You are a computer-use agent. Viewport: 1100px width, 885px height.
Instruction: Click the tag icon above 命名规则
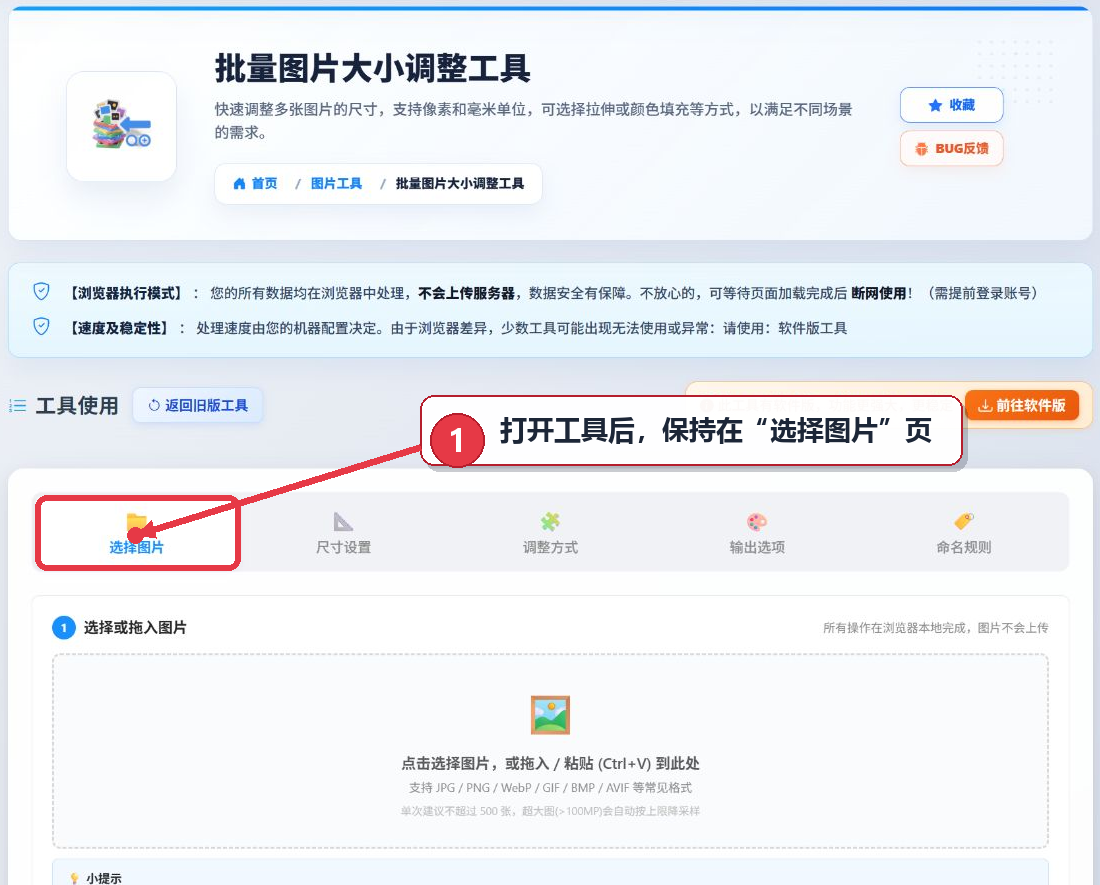(x=964, y=522)
